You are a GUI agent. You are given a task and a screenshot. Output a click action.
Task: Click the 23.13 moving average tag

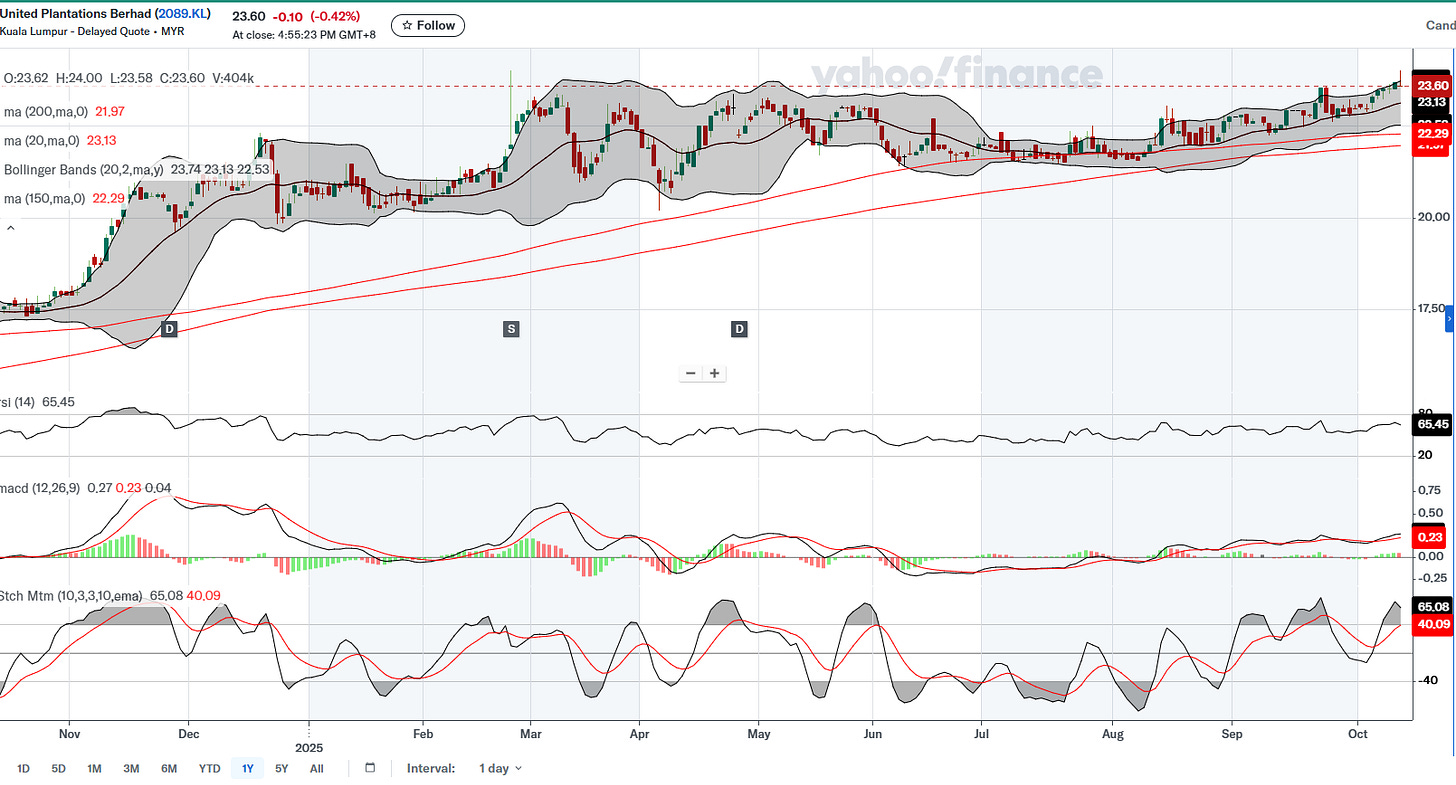[1433, 102]
